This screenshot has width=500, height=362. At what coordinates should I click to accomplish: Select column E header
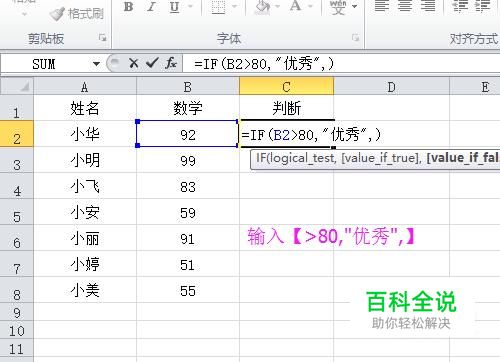(x=475, y=87)
